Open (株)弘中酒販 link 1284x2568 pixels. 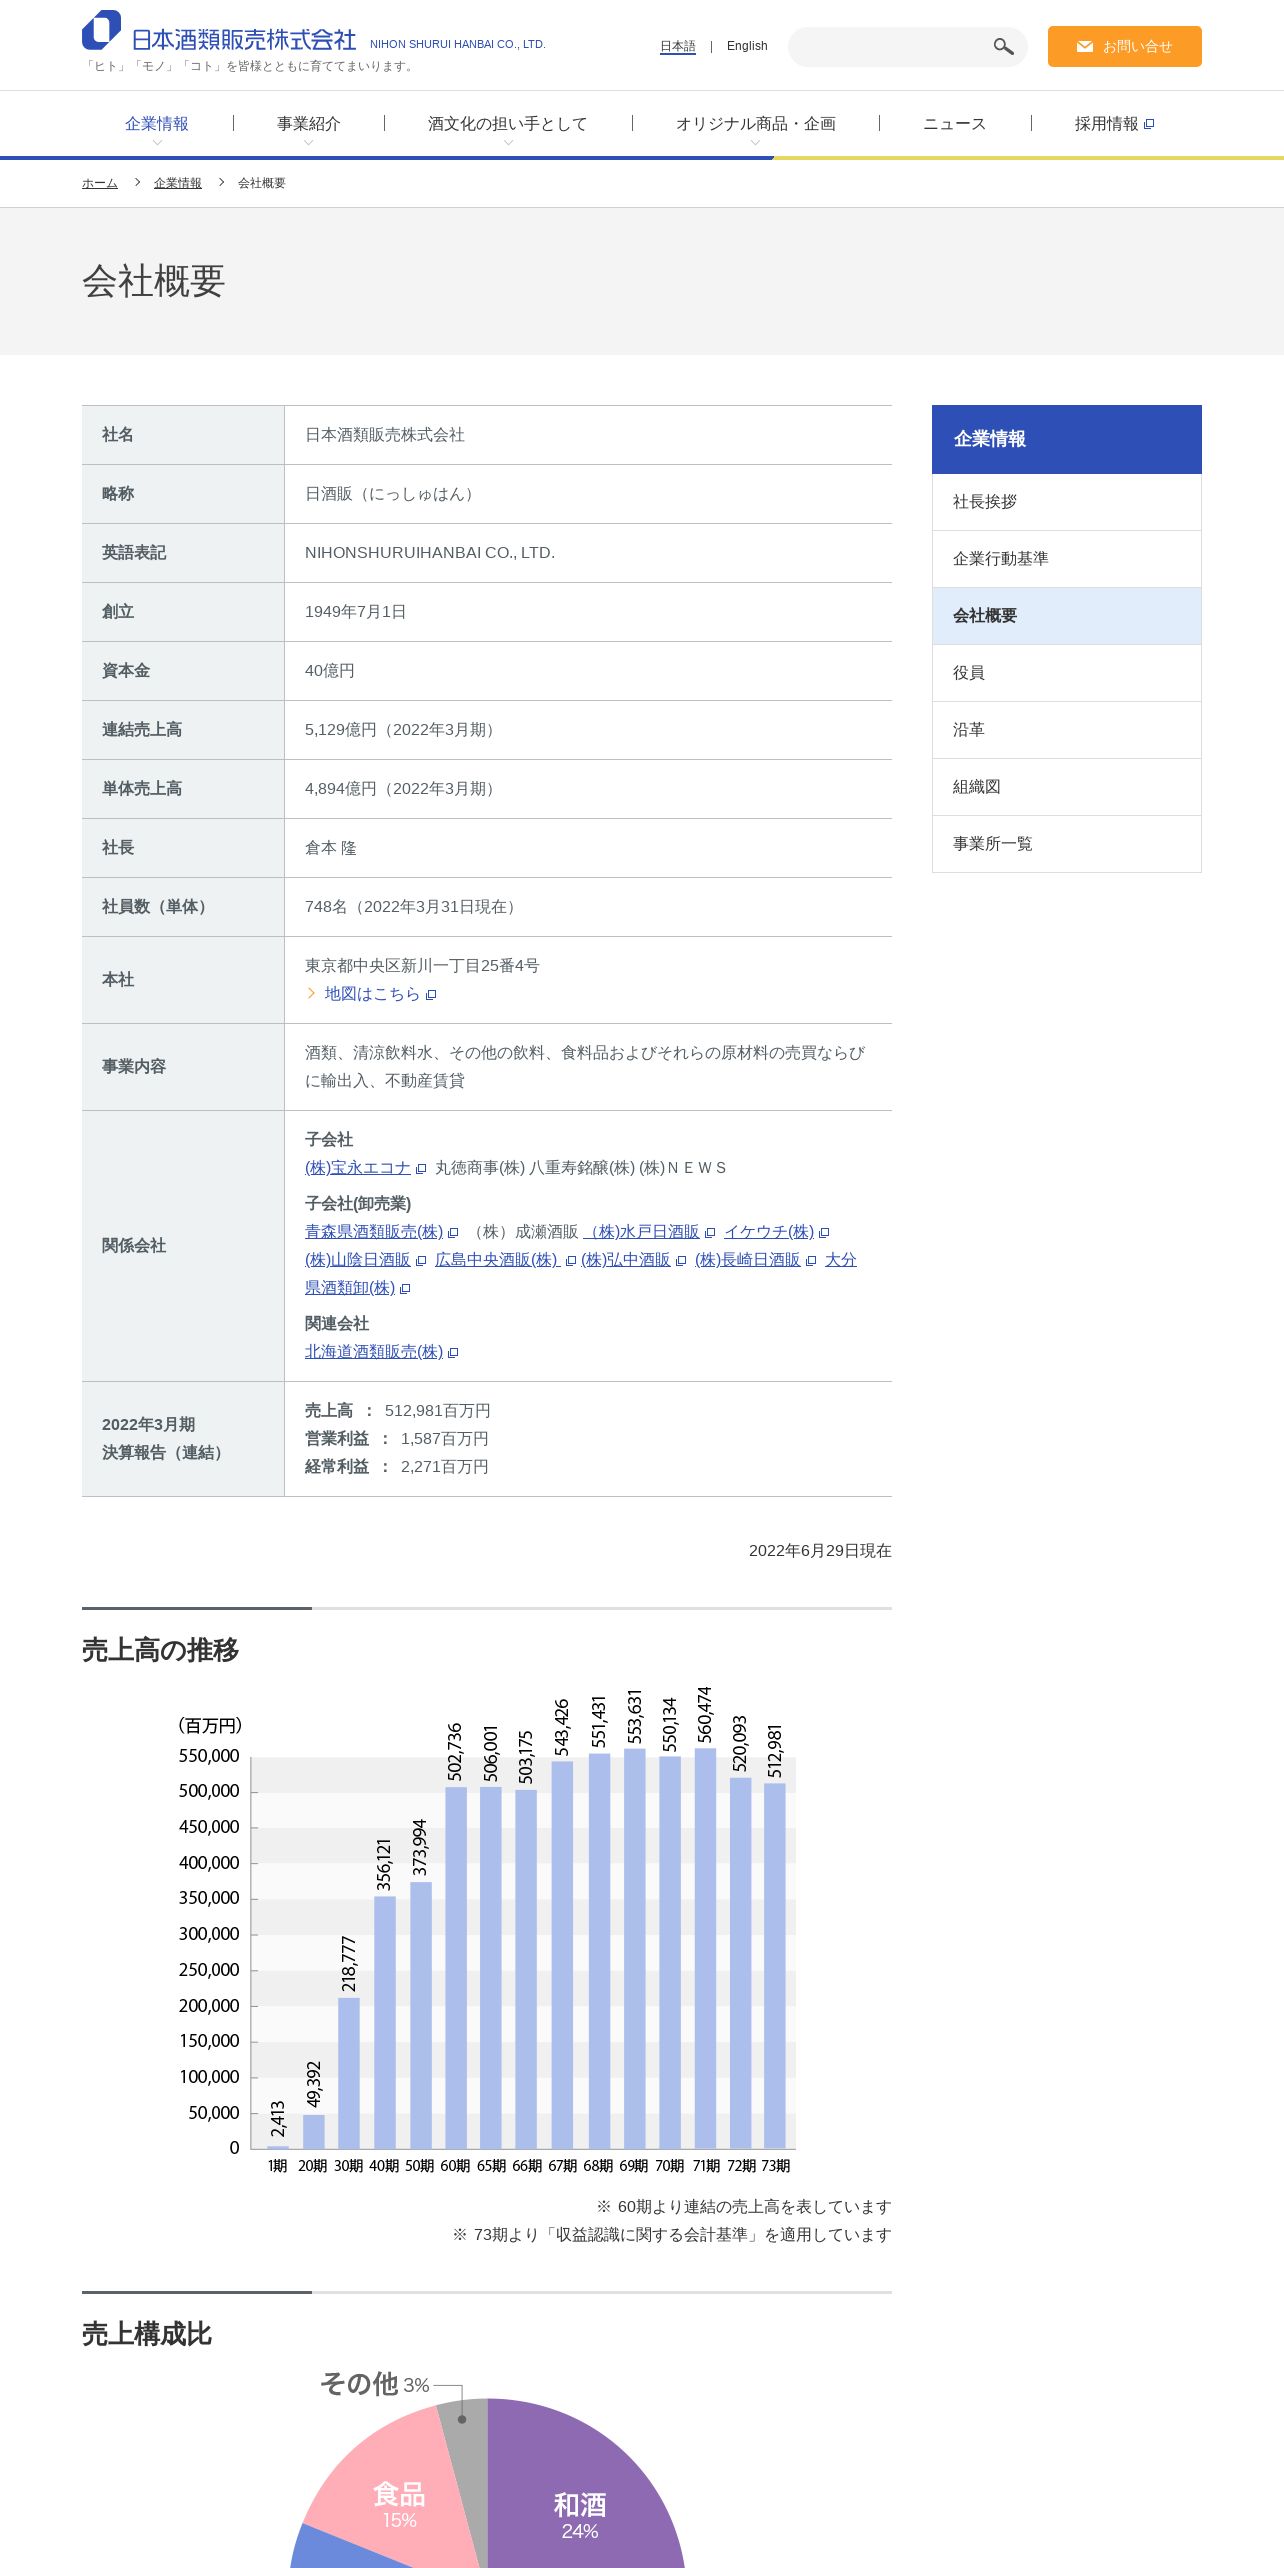tap(626, 1260)
